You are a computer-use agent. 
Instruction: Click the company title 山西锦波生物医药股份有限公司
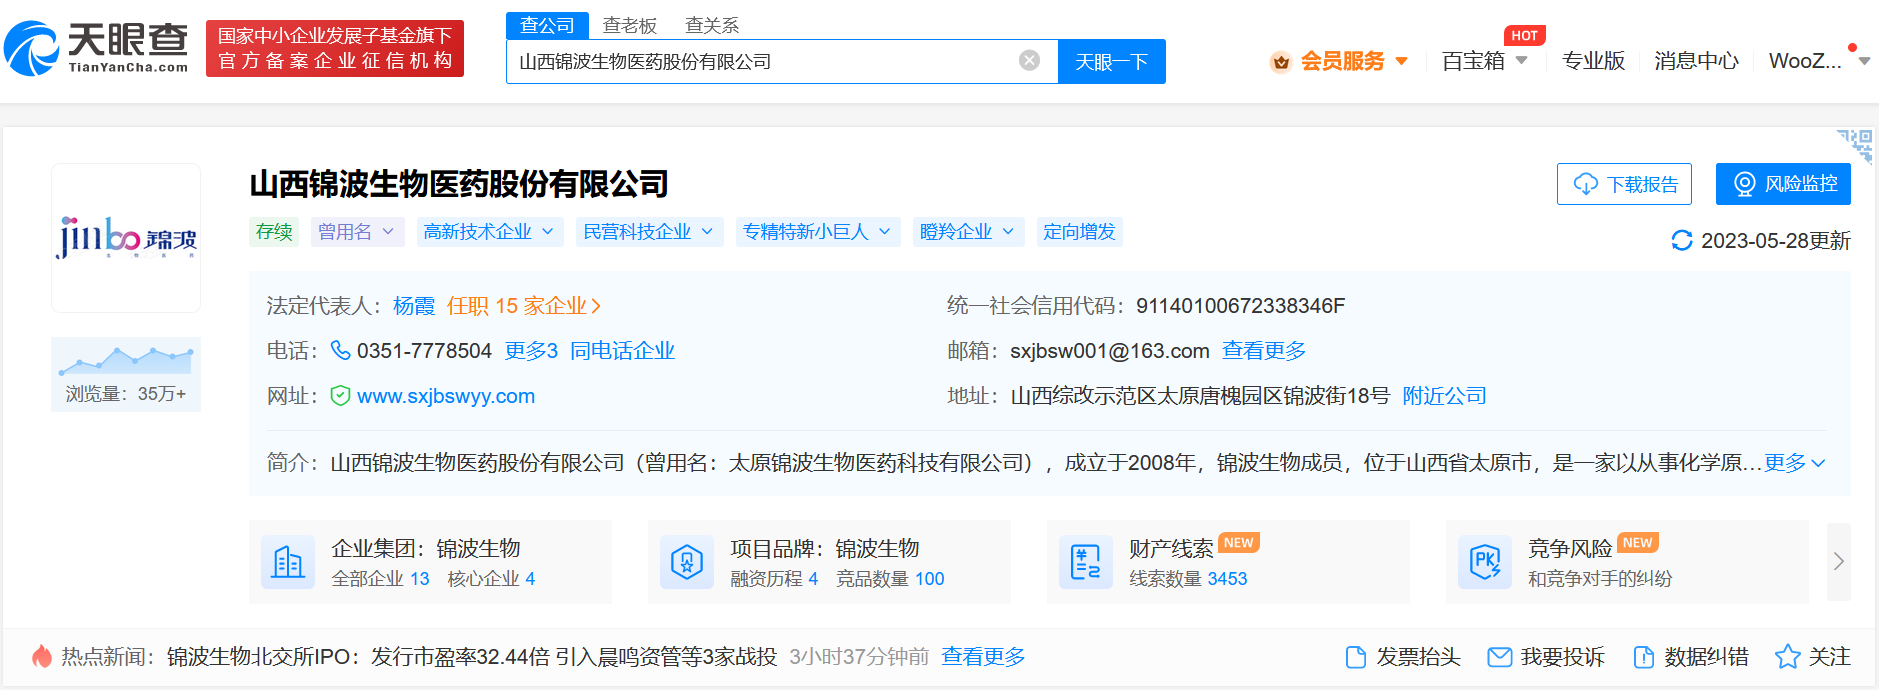(x=459, y=184)
